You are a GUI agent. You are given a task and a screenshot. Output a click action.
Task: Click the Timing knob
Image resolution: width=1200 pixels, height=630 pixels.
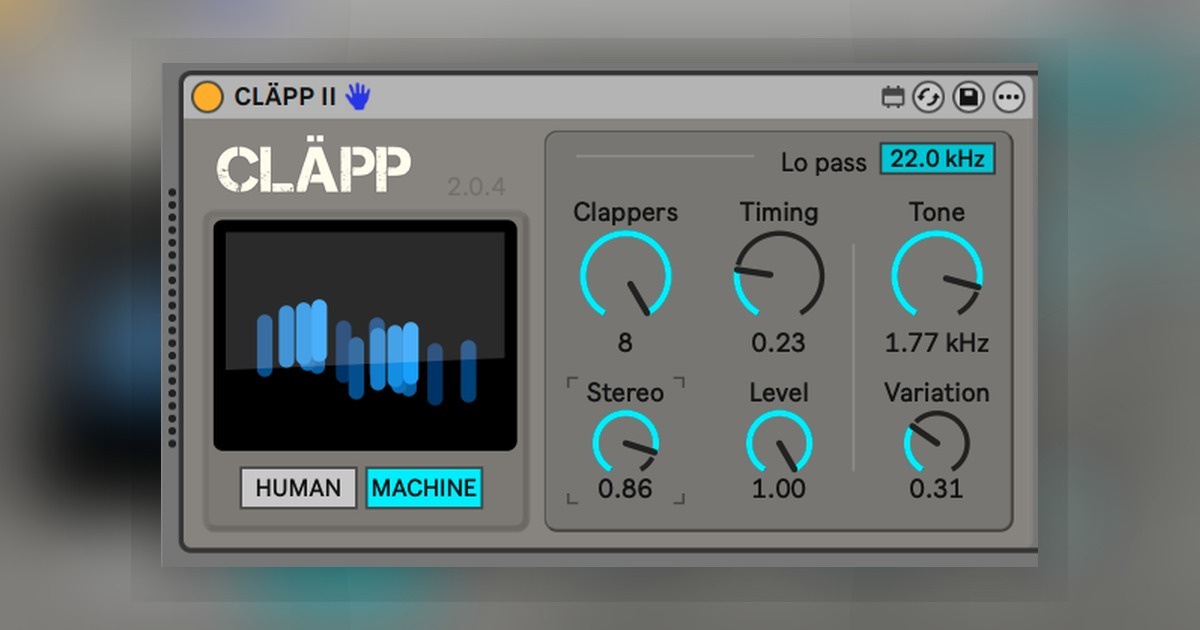pos(779,275)
